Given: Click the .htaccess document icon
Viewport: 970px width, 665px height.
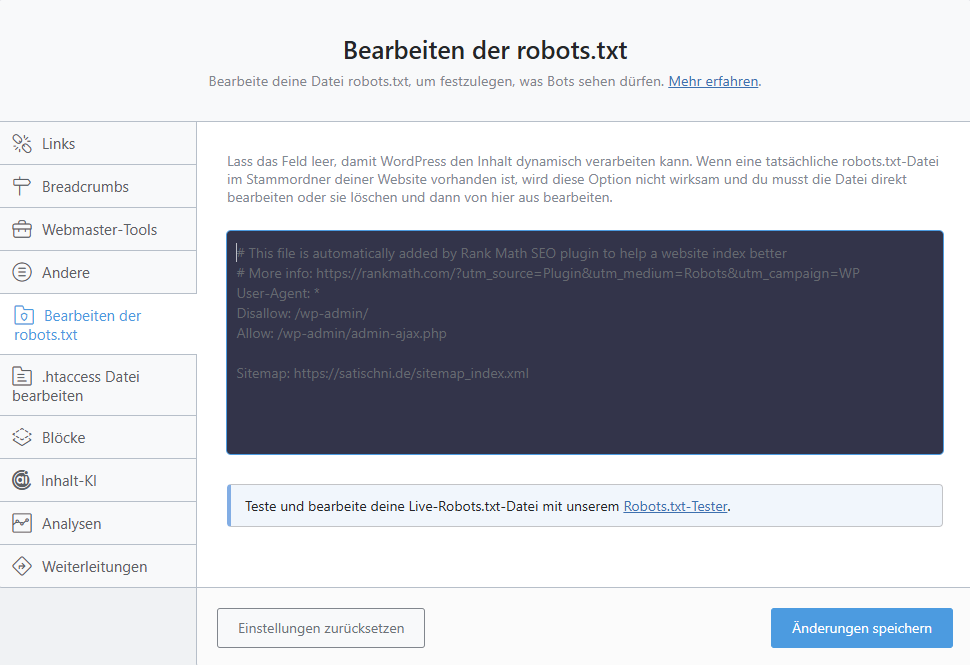Looking at the screenshot, I should [22, 376].
